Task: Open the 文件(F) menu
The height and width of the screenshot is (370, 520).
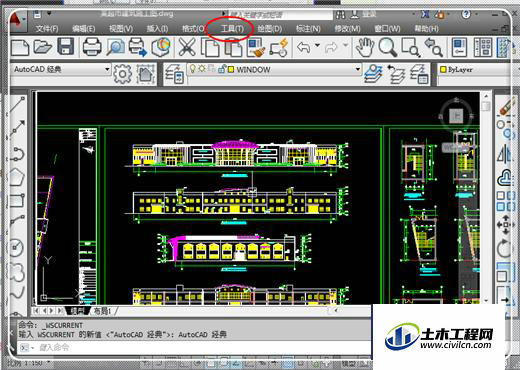Action: pos(47,29)
